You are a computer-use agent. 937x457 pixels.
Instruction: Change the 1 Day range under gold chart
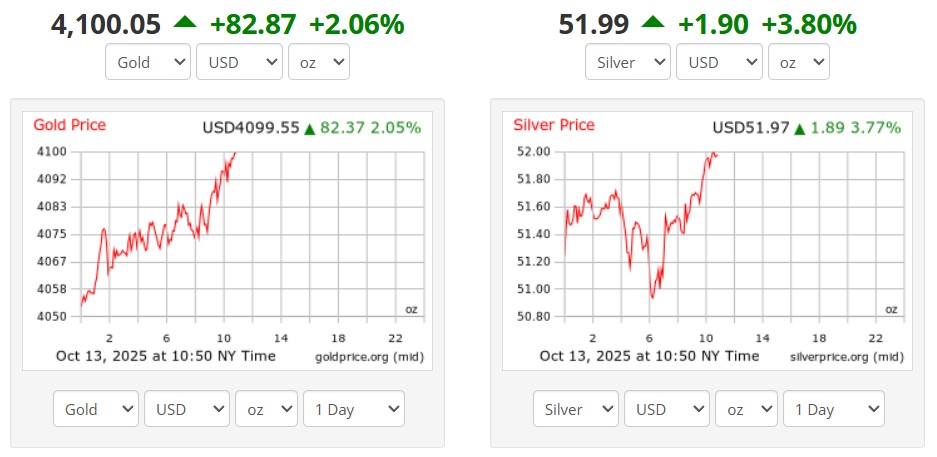click(x=354, y=409)
